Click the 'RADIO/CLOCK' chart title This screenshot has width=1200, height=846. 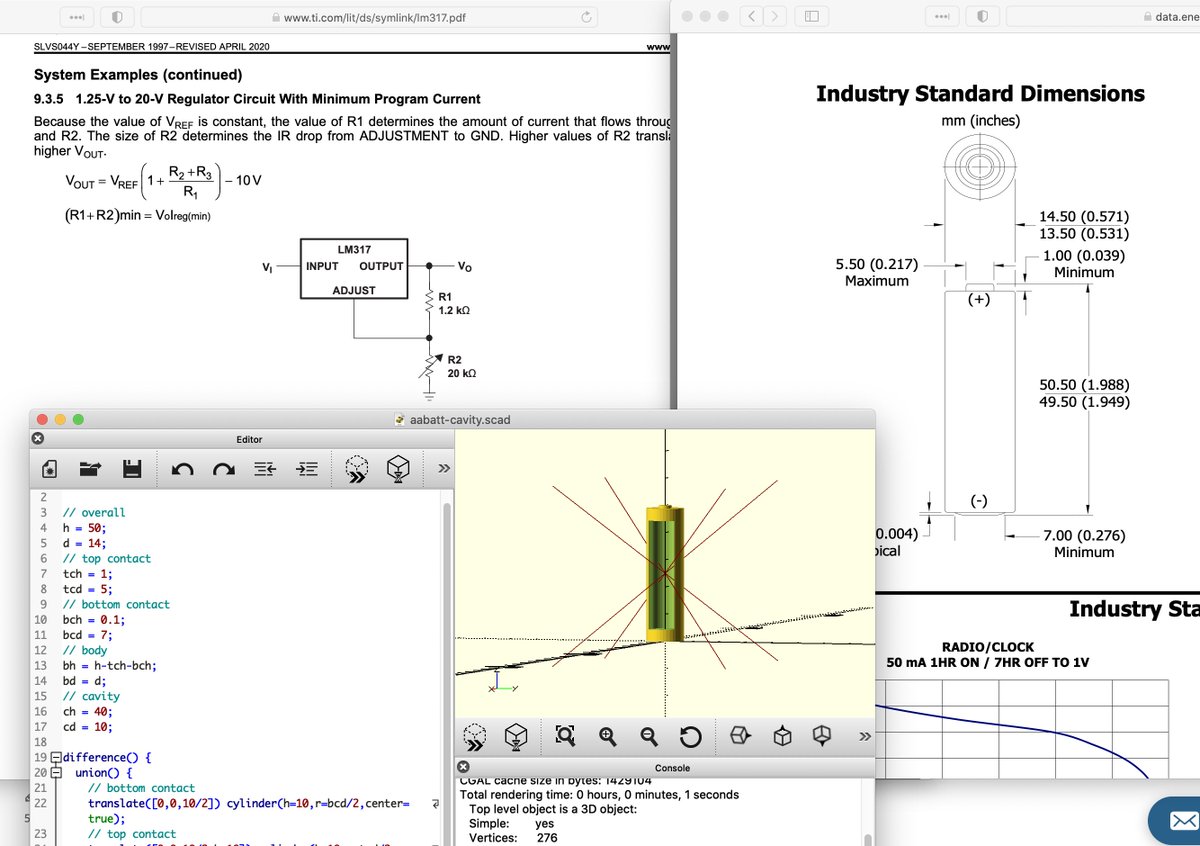coord(988,647)
